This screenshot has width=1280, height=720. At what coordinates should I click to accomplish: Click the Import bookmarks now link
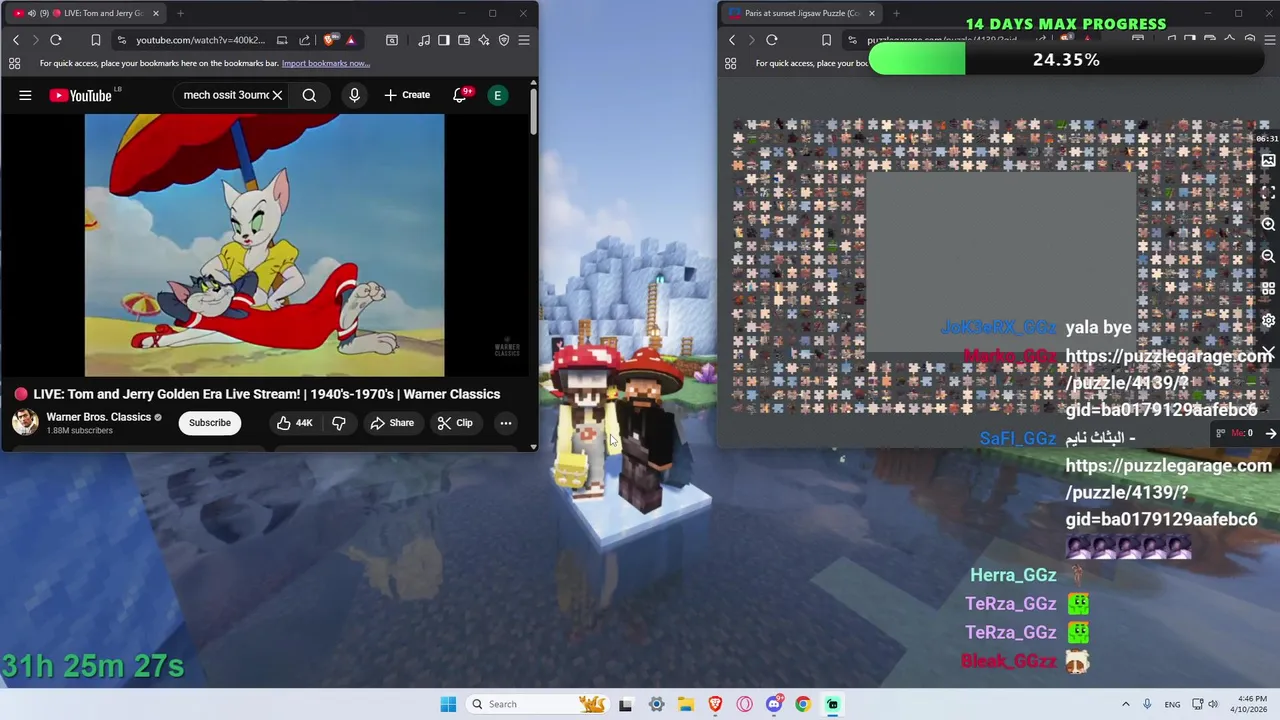[326, 63]
